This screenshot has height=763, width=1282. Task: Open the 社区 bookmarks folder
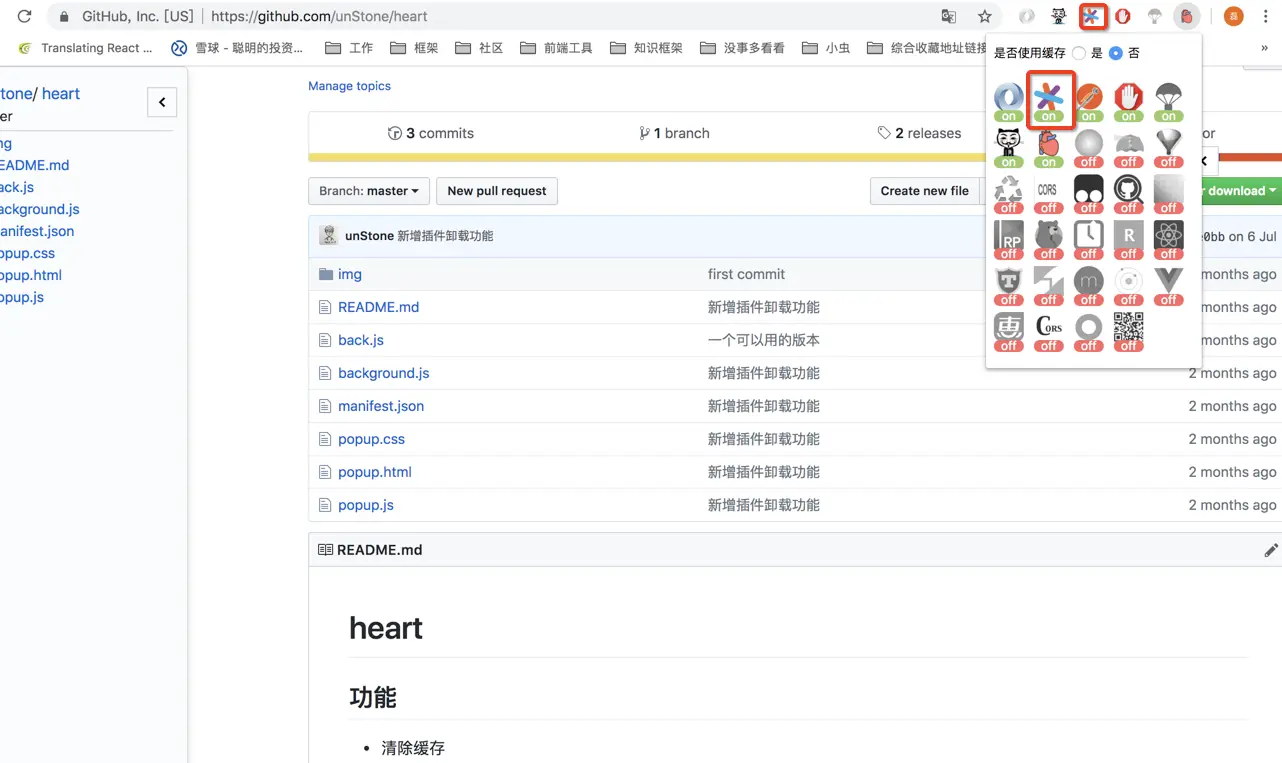pyautogui.click(x=479, y=48)
